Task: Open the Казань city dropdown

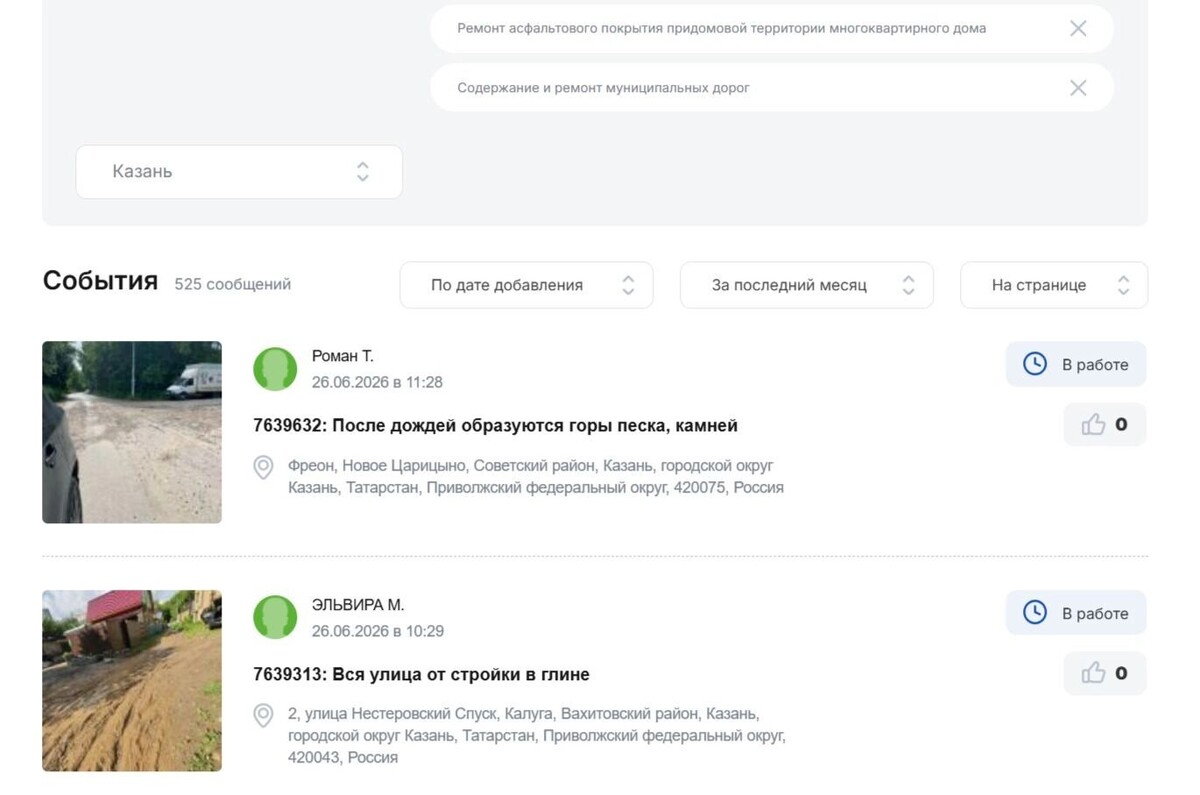Action: pos(239,172)
